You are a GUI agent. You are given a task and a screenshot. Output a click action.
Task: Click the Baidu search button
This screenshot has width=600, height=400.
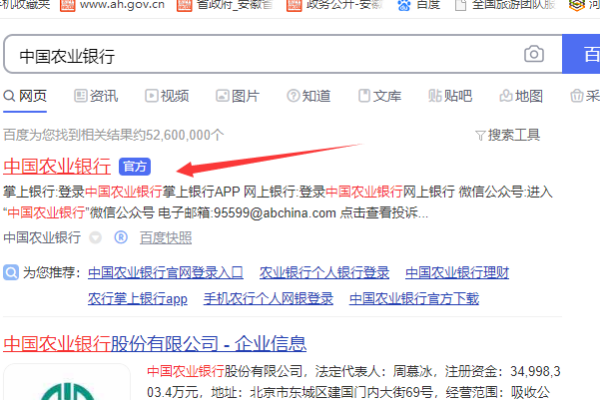581,54
